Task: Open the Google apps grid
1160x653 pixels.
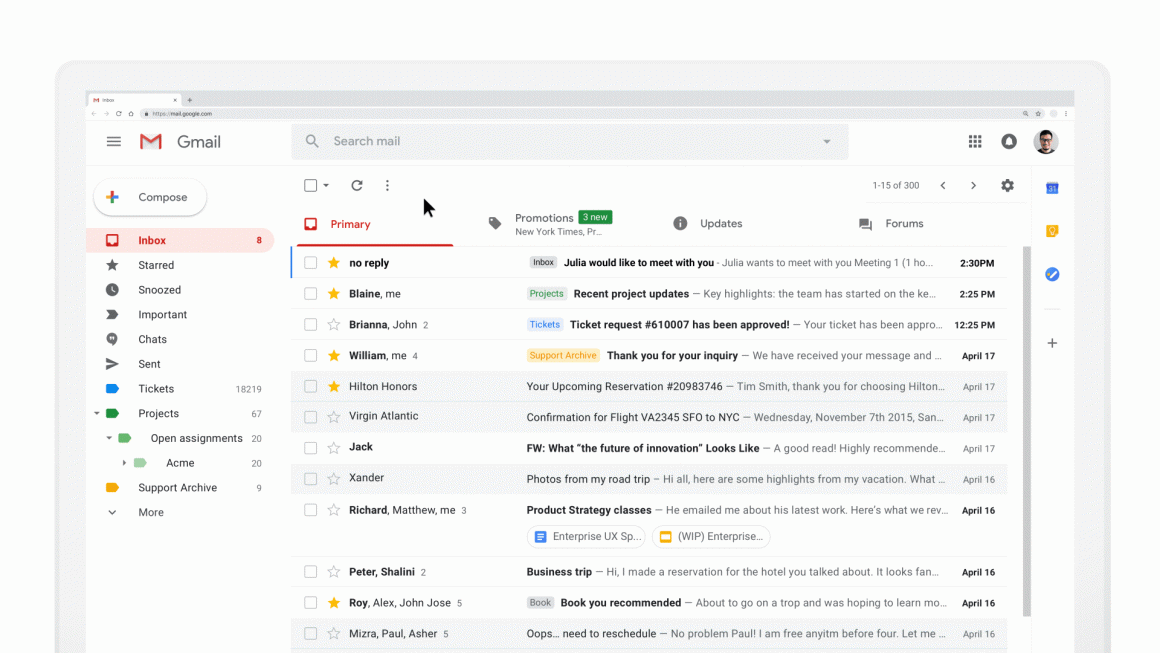Action: click(975, 141)
